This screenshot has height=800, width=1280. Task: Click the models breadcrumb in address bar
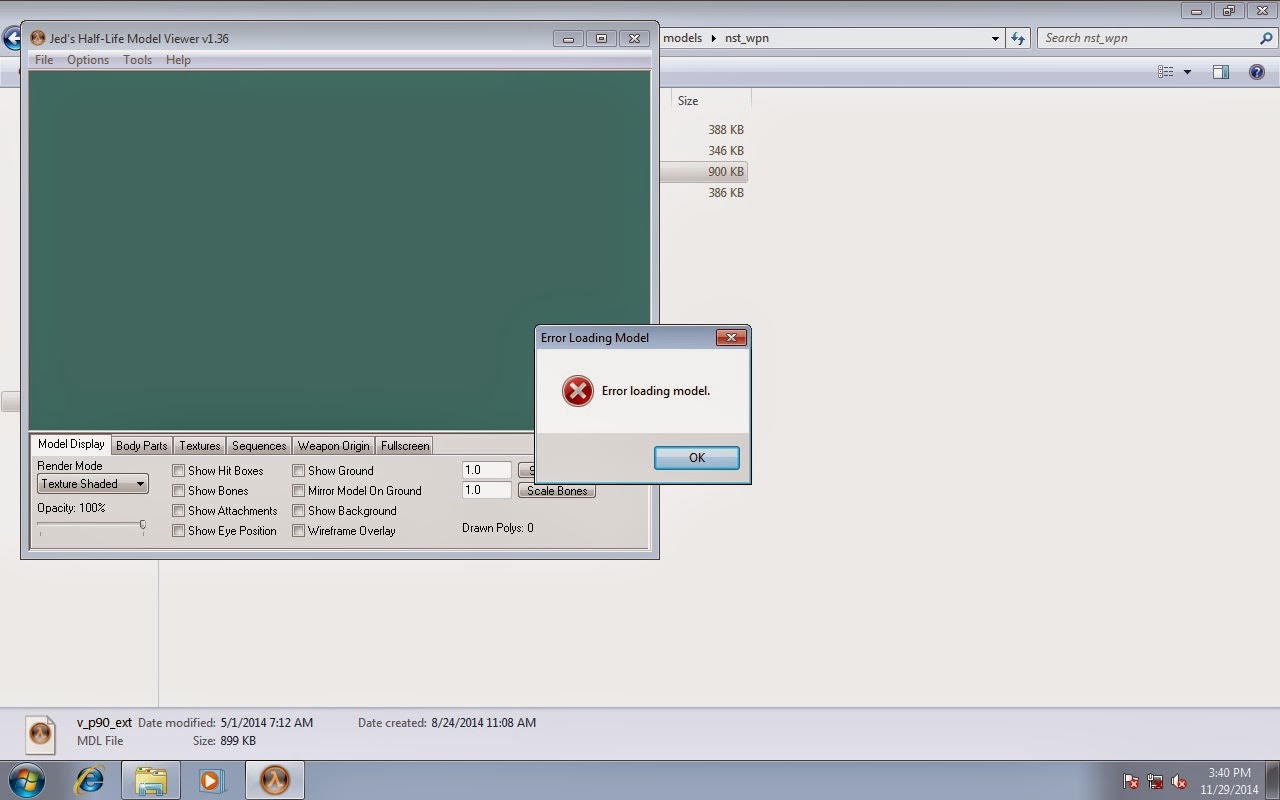click(x=683, y=38)
